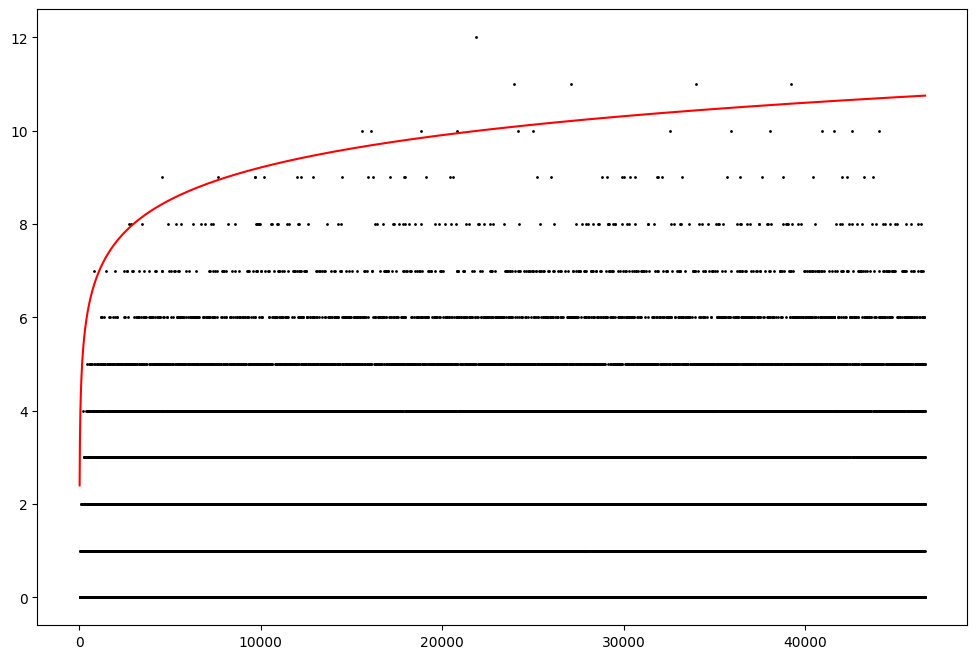Select the y-axis tick label 4
The image size is (977, 659).
24,411
